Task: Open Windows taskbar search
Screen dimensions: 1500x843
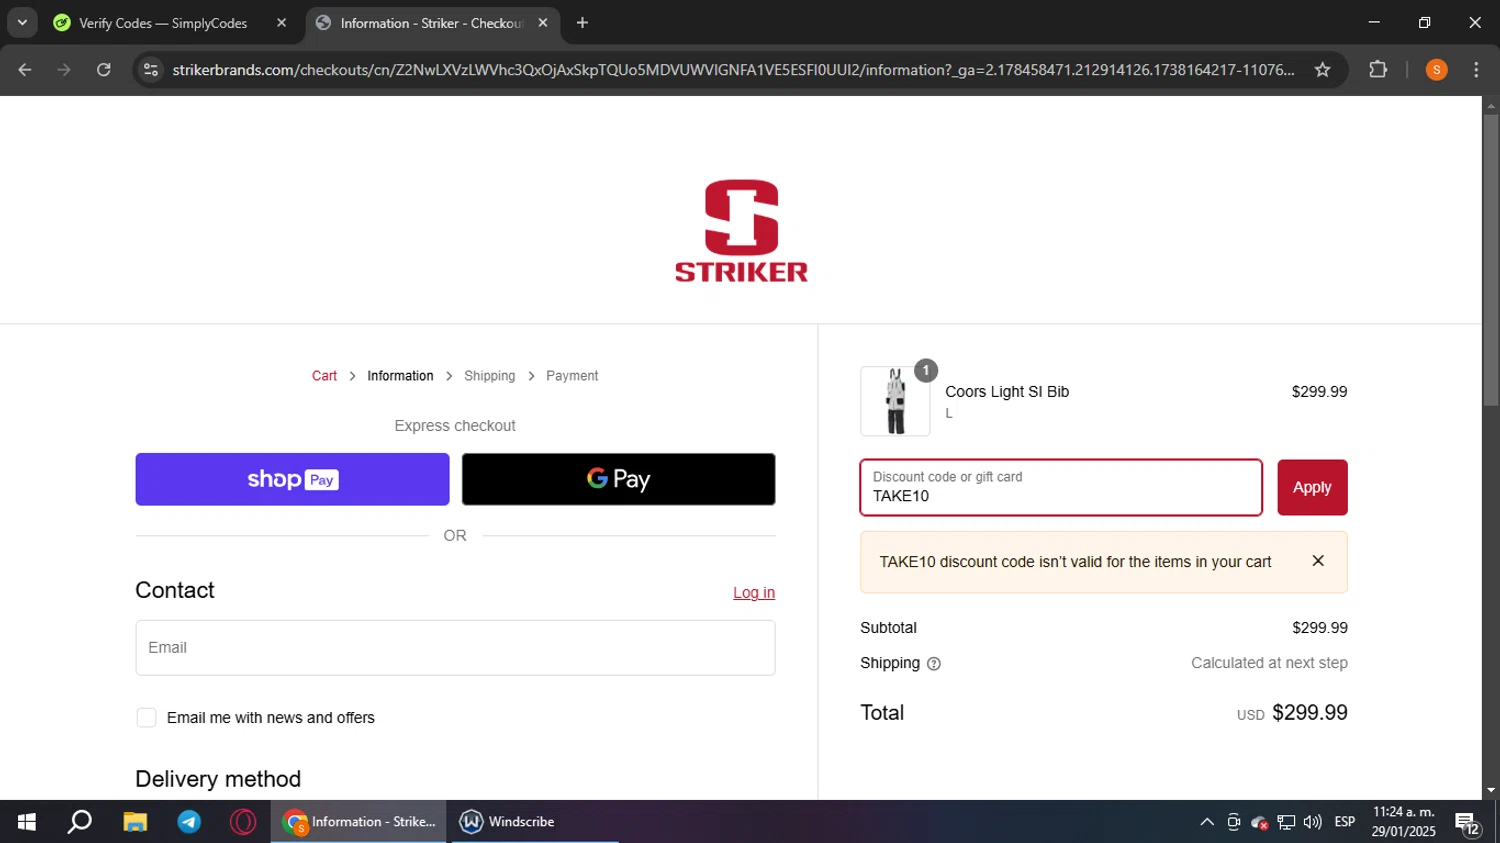Action: (x=80, y=822)
